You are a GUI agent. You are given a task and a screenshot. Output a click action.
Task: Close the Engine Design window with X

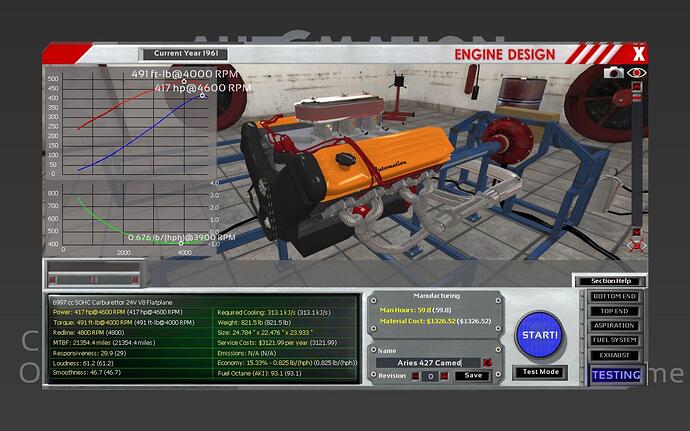pos(638,53)
